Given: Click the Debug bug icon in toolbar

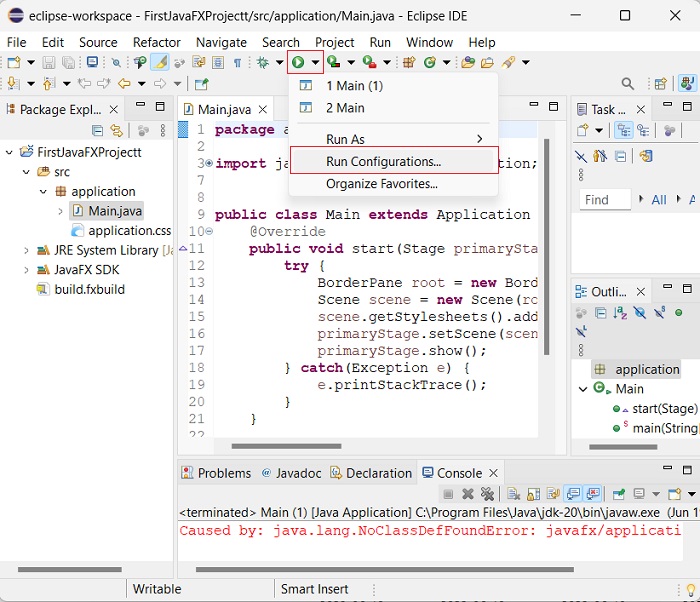Looking at the screenshot, I should [x=264, y=62].
